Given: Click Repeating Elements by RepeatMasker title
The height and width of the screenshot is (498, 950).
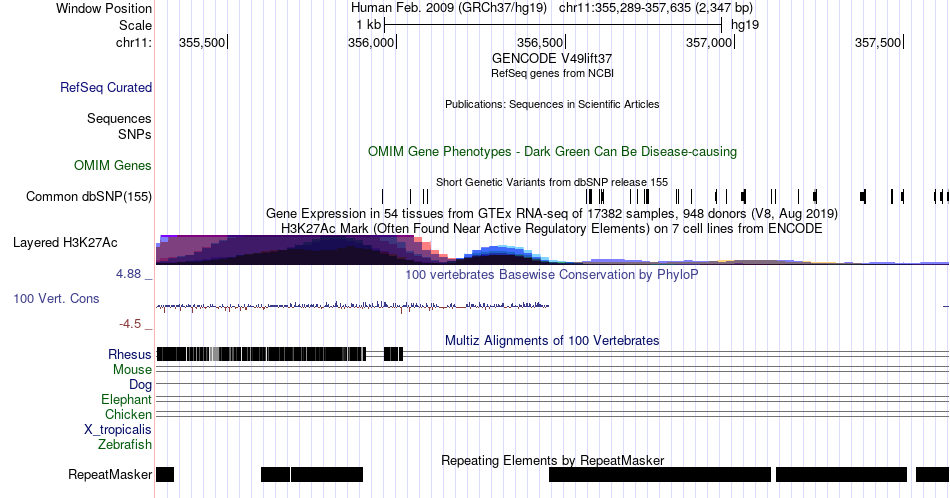Looking at the screenshot, I should (x=552, y=460).
